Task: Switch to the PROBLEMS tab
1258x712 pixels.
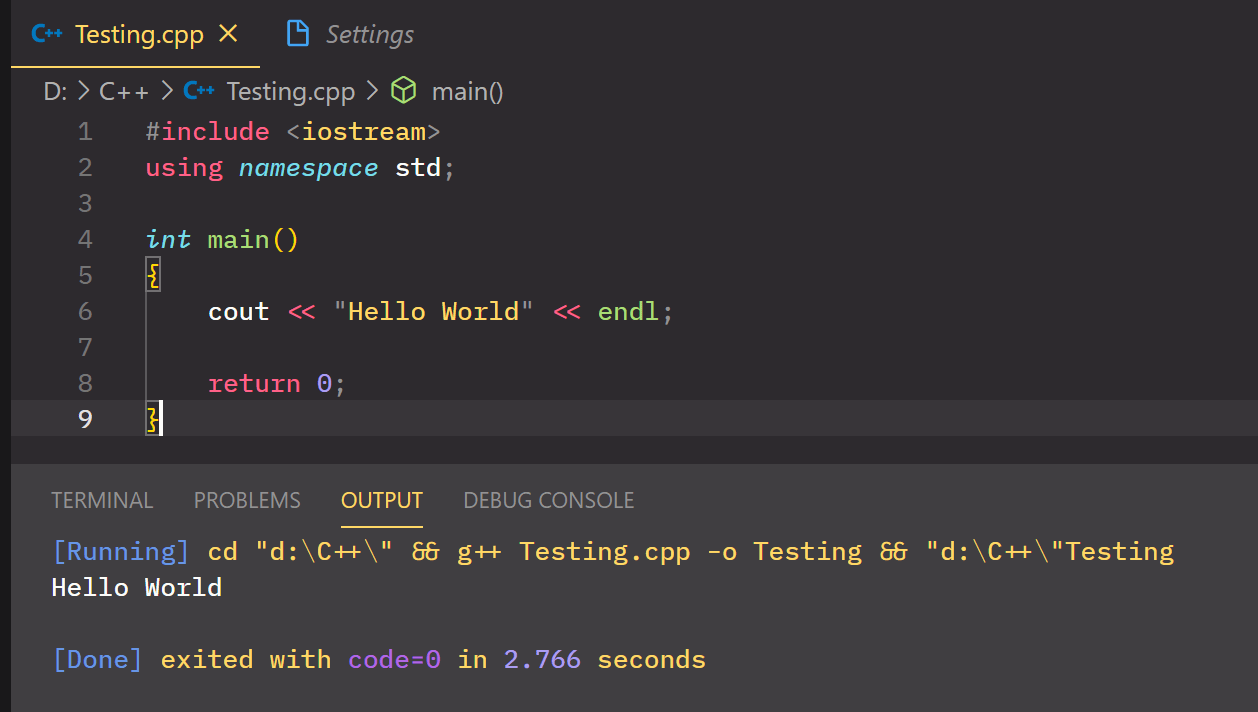Action: point(247,500)
